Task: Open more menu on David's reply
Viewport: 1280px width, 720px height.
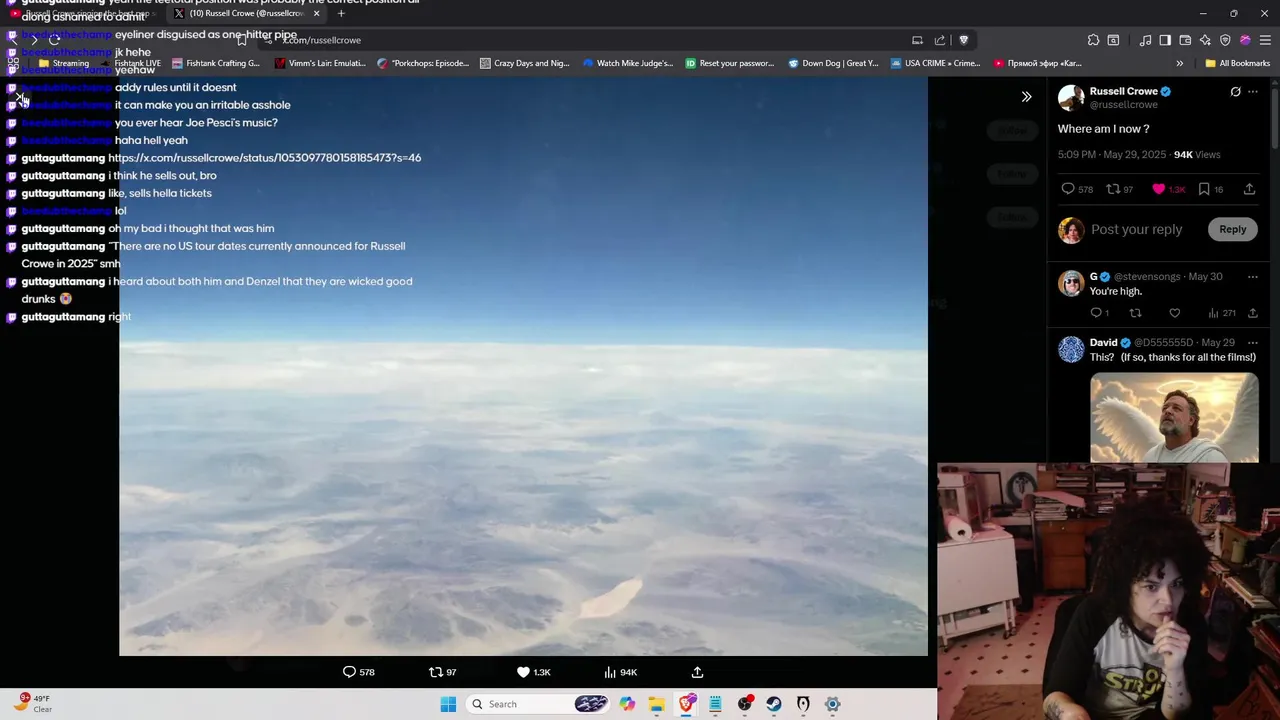Action: click(1253, 343)
